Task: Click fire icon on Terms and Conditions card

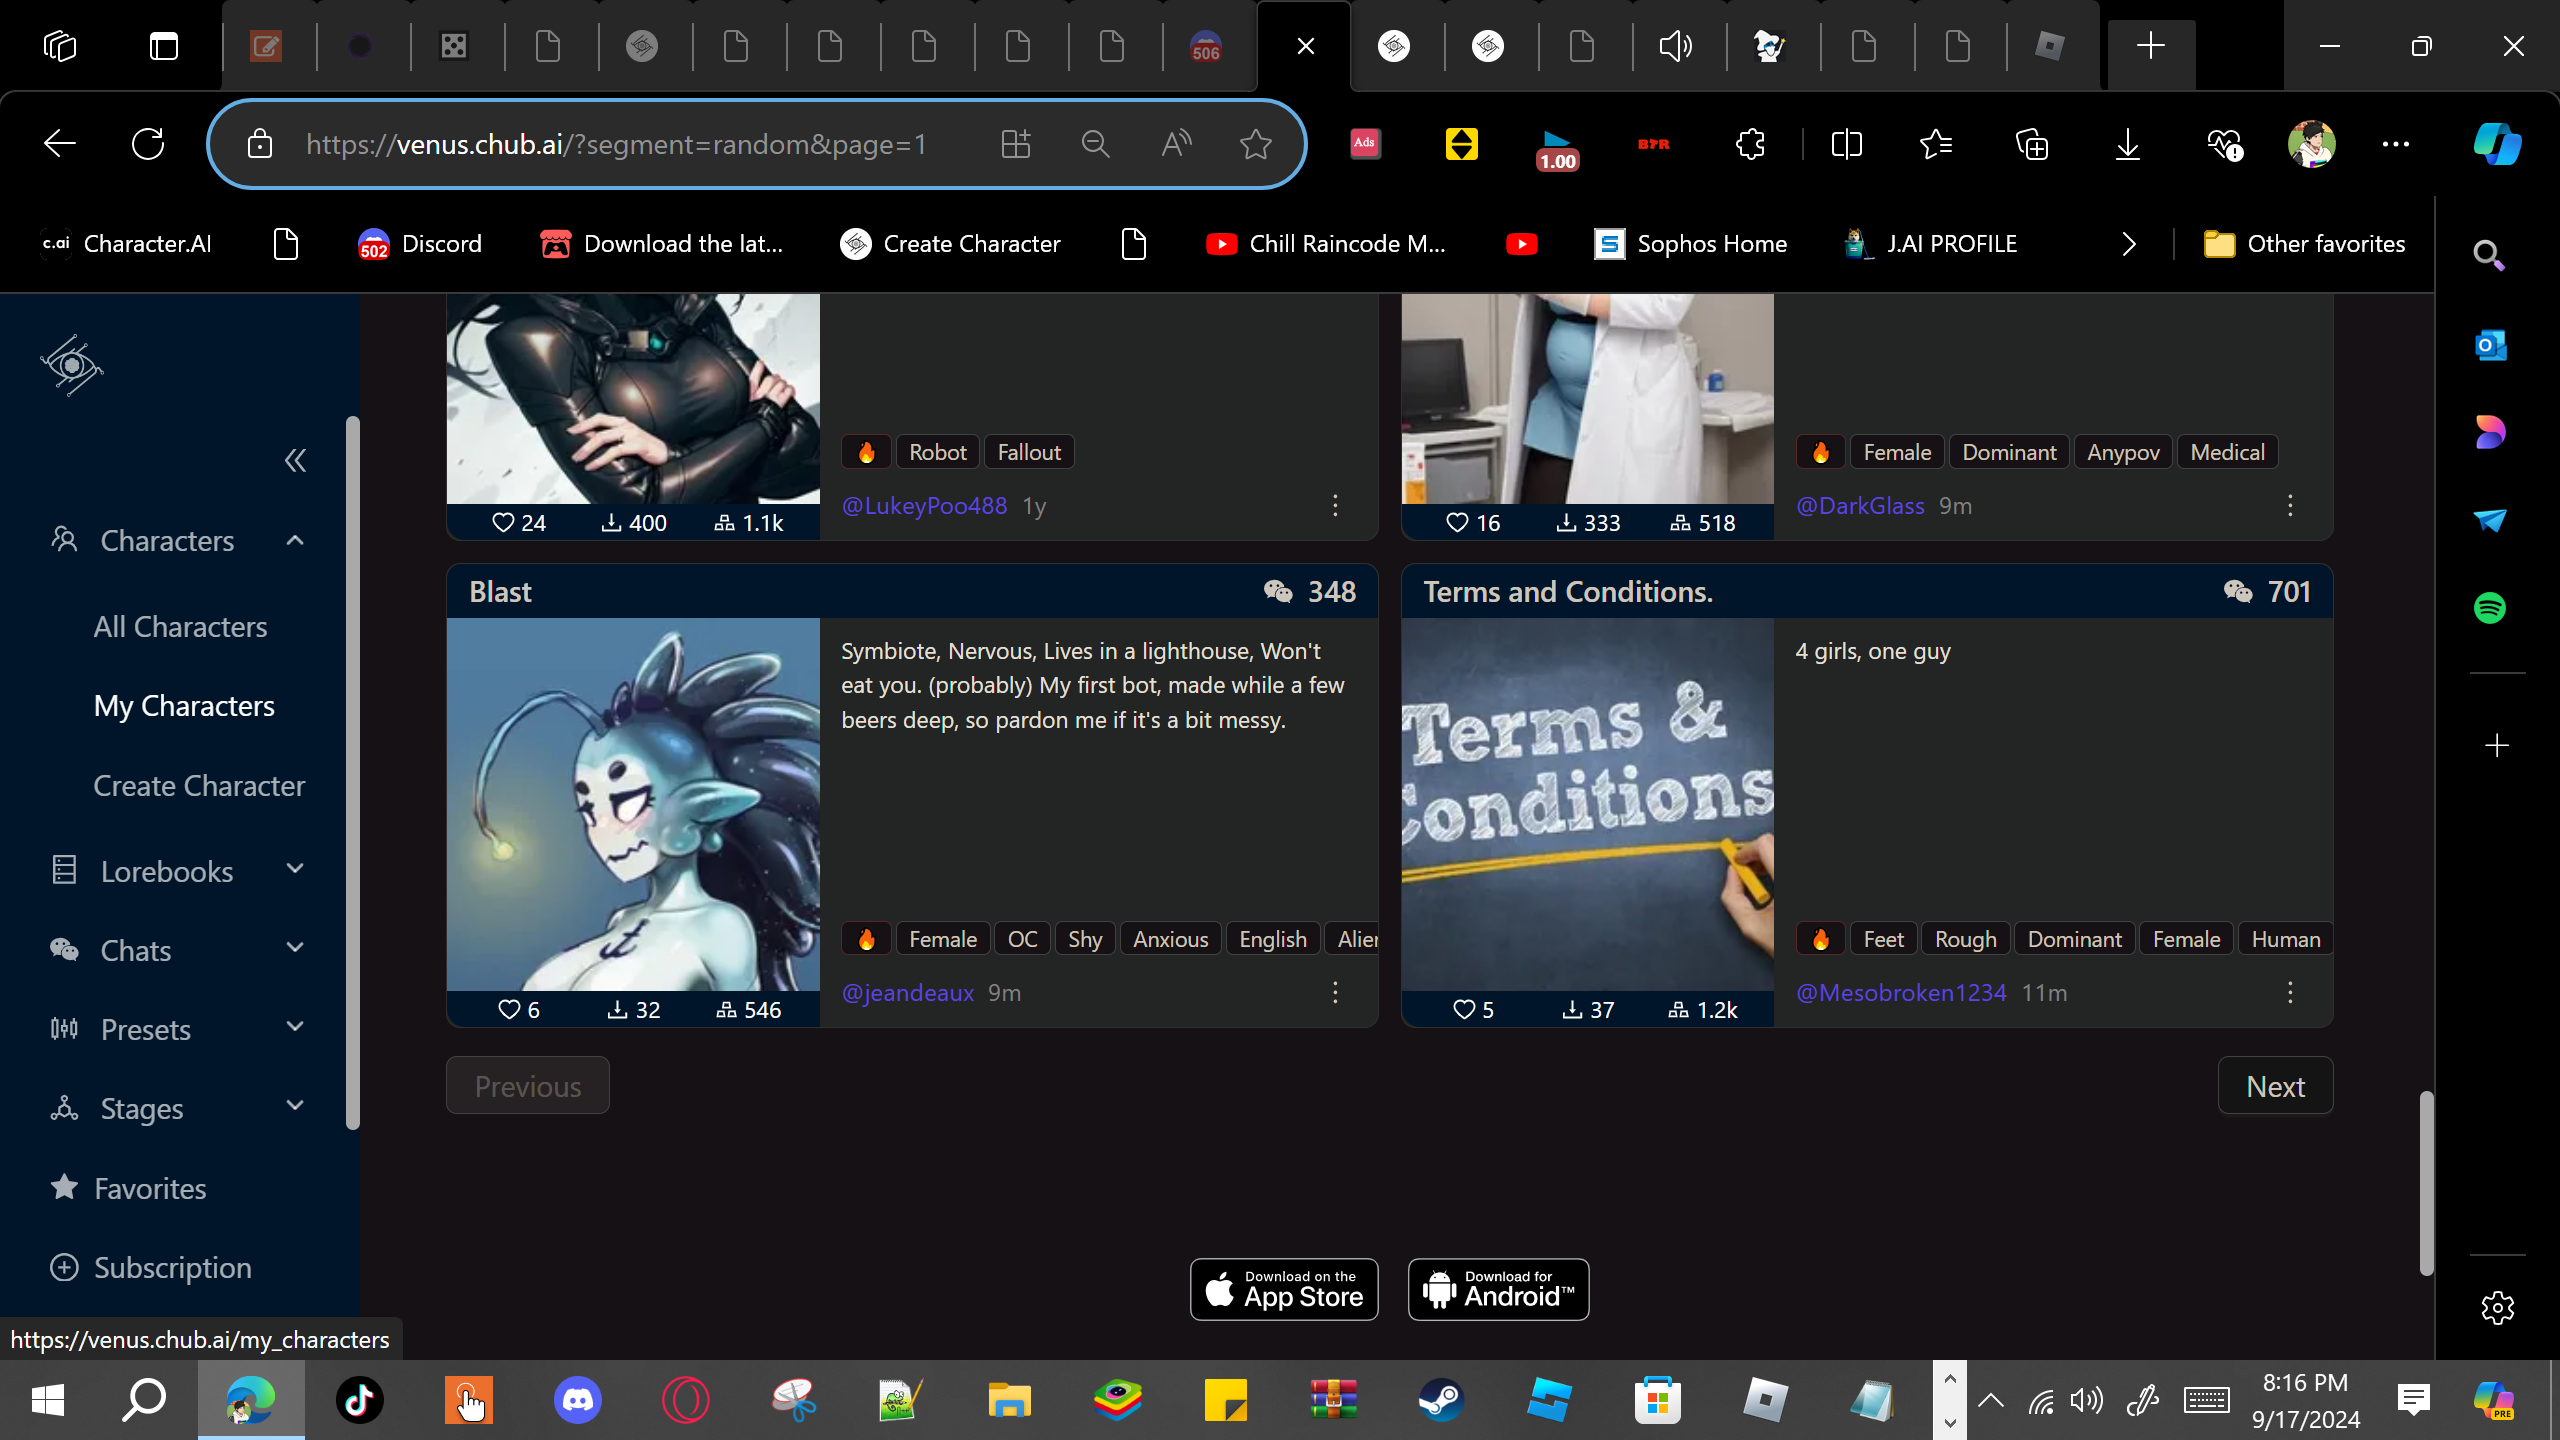Action: [x=1820, y=939]
